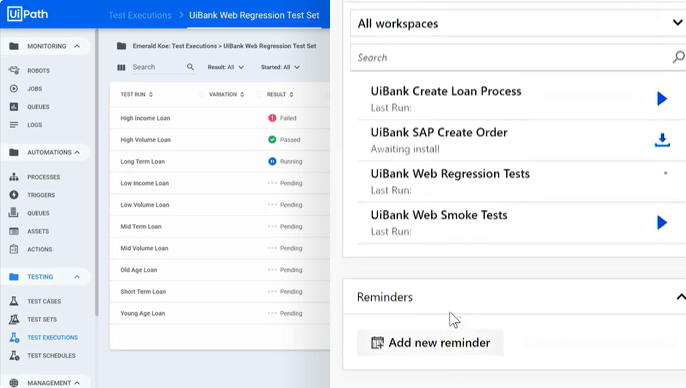
Task: Select the Low Income Loan row
Action: tap(220, 183)
